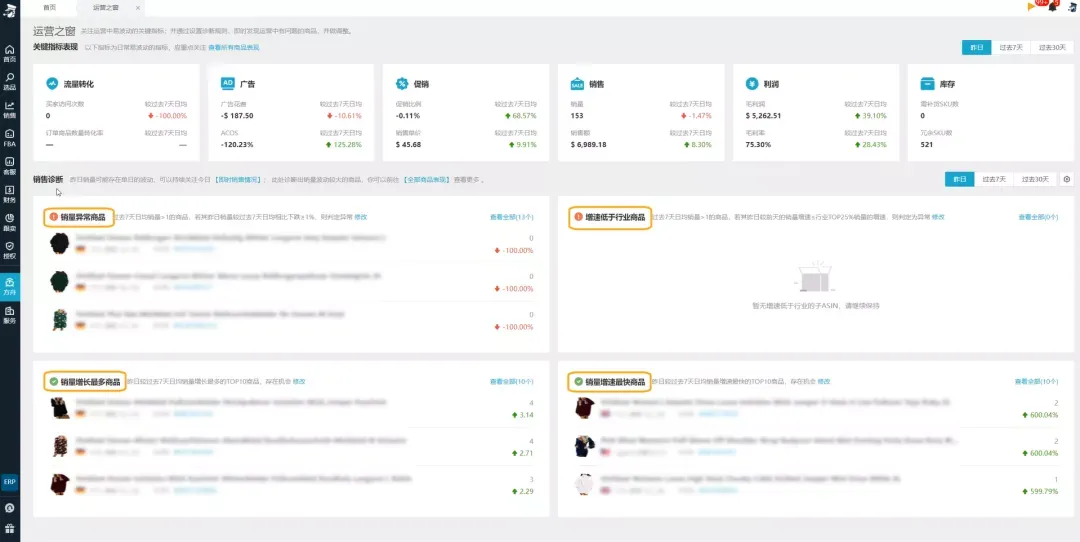Click the user avatar in top-right corner

point(1072,7)
